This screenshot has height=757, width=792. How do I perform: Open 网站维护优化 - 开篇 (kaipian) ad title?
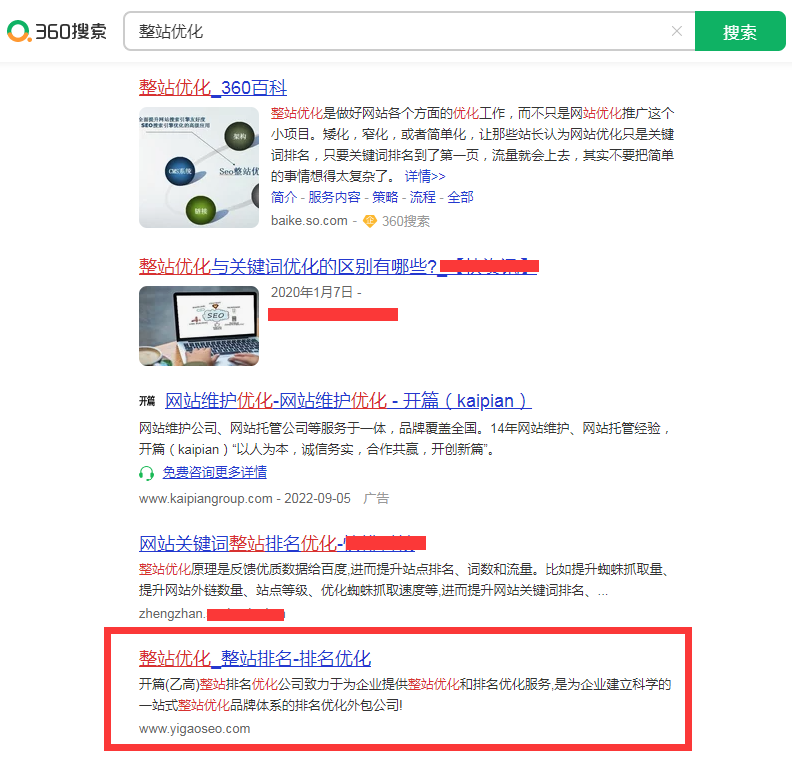(x=348, y=401)
